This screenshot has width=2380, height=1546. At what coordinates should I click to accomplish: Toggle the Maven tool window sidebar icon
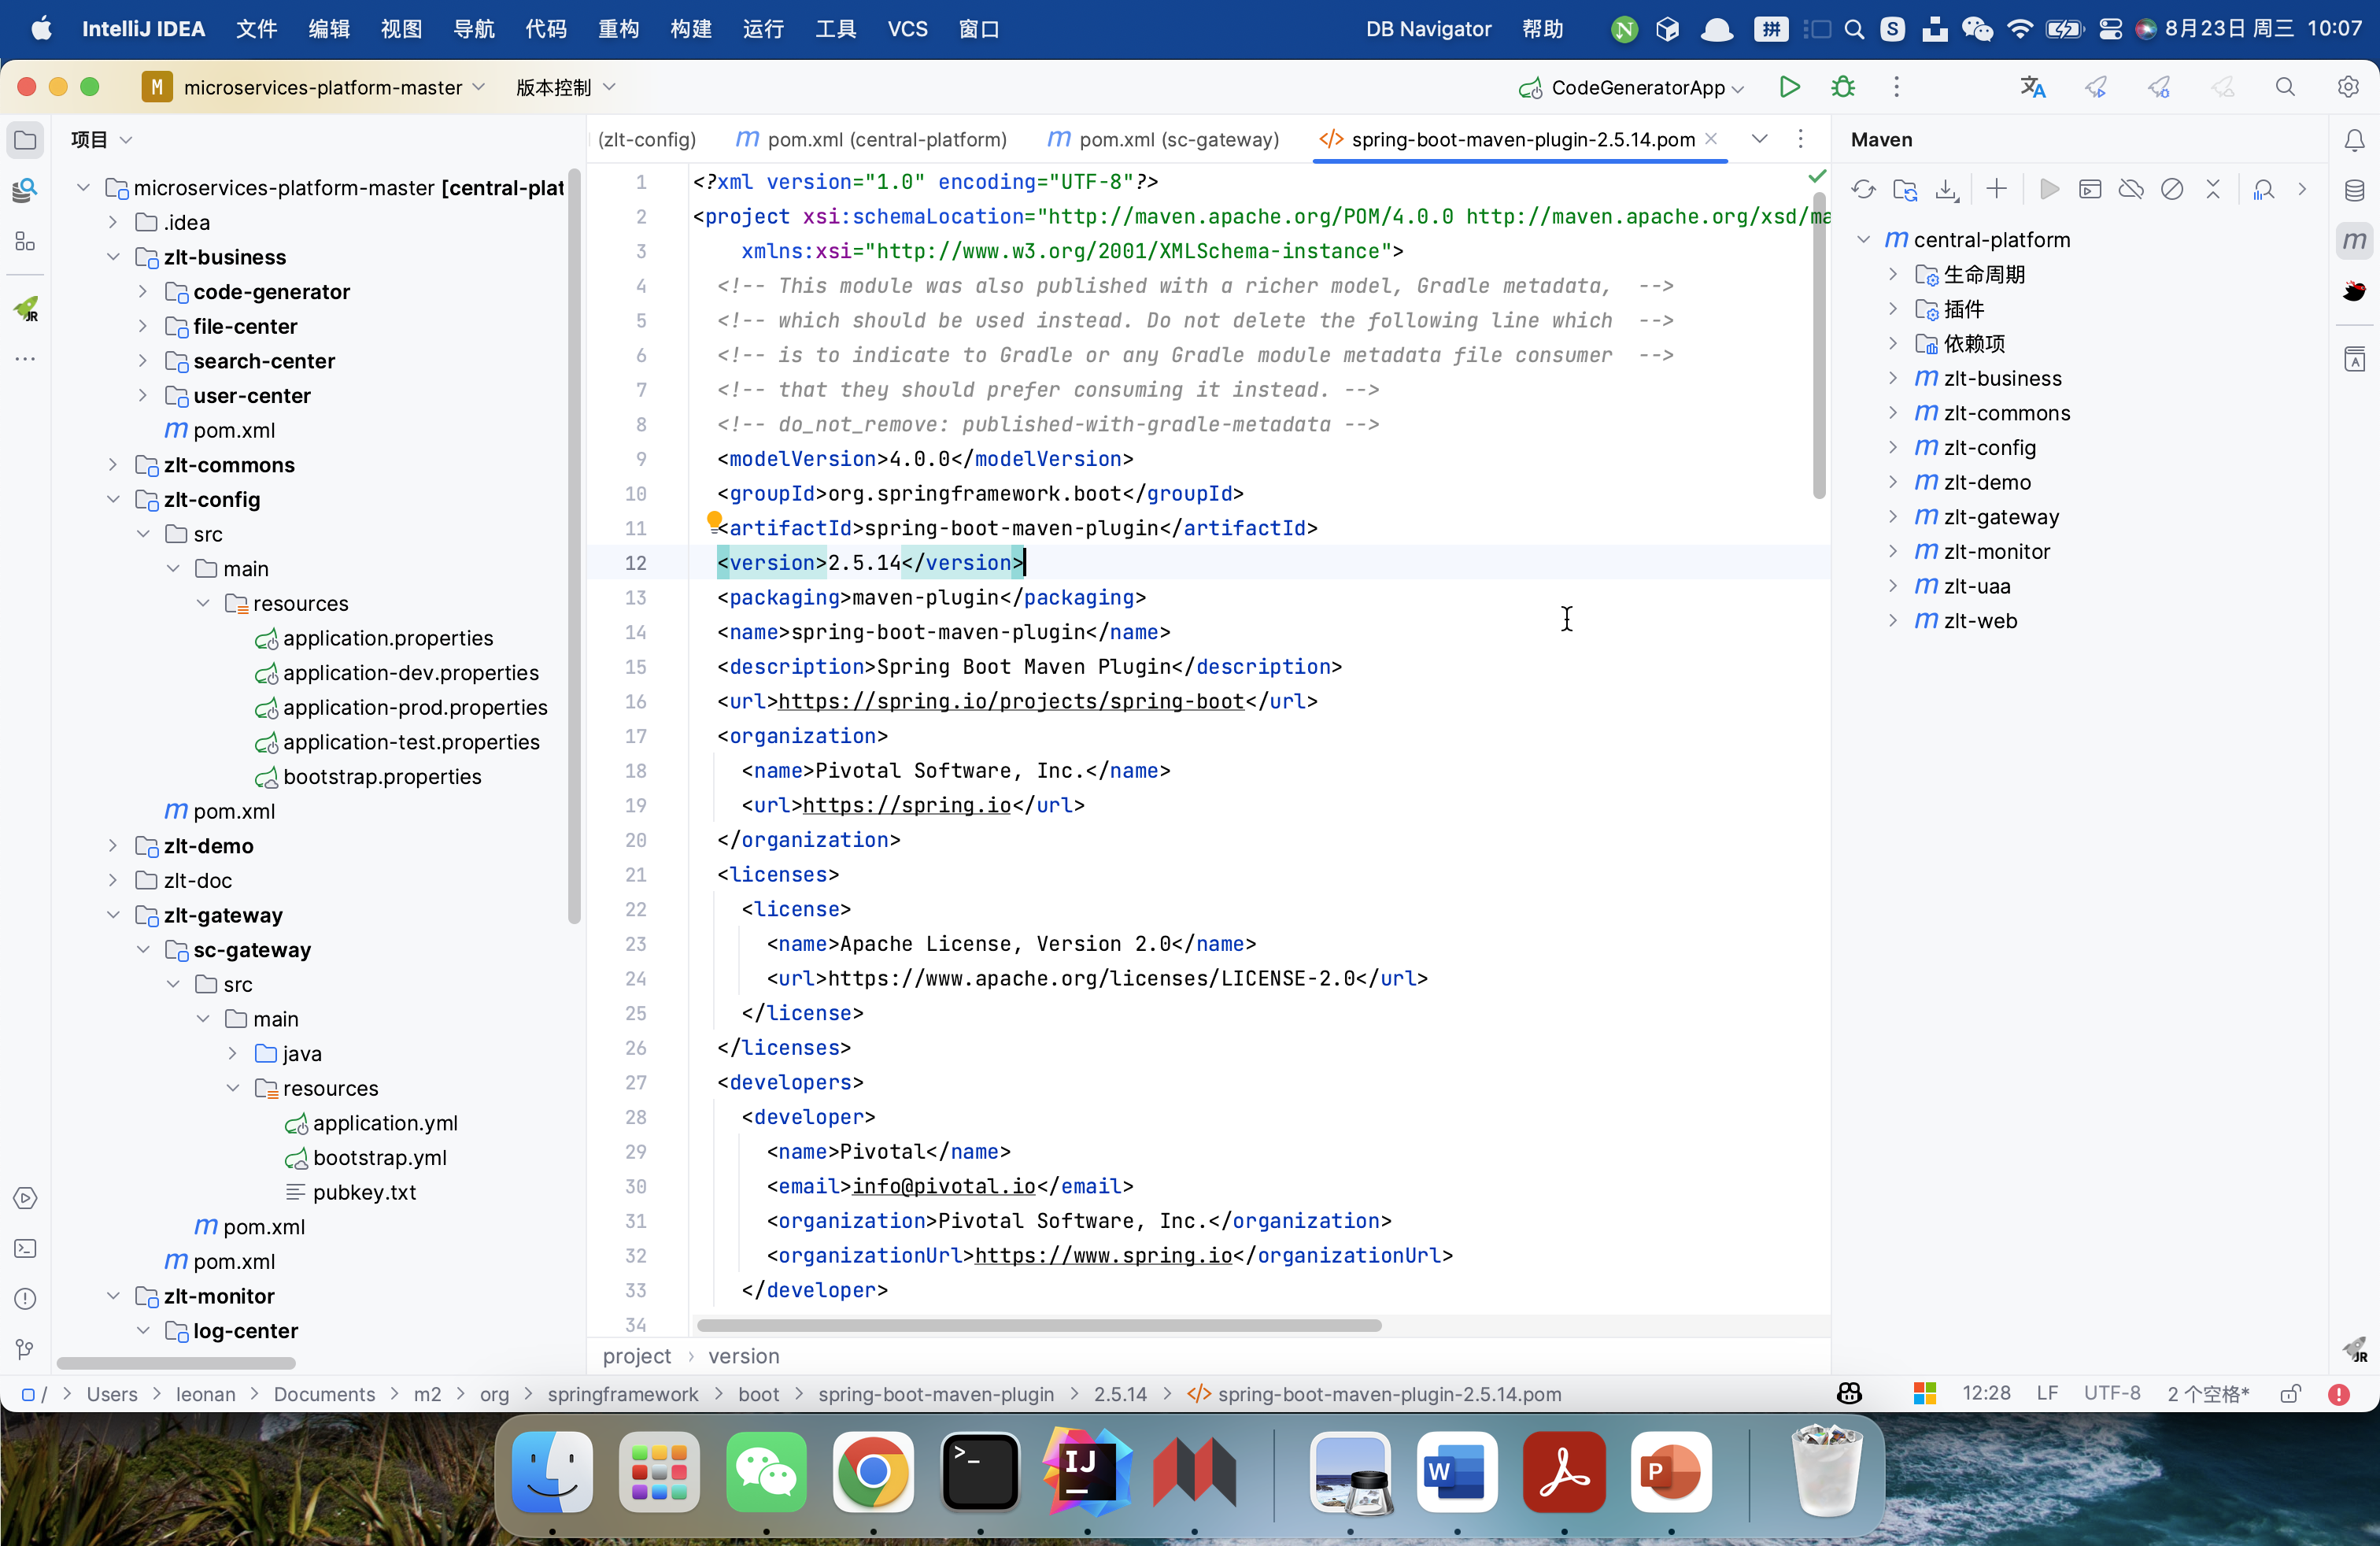[2354, 240]
